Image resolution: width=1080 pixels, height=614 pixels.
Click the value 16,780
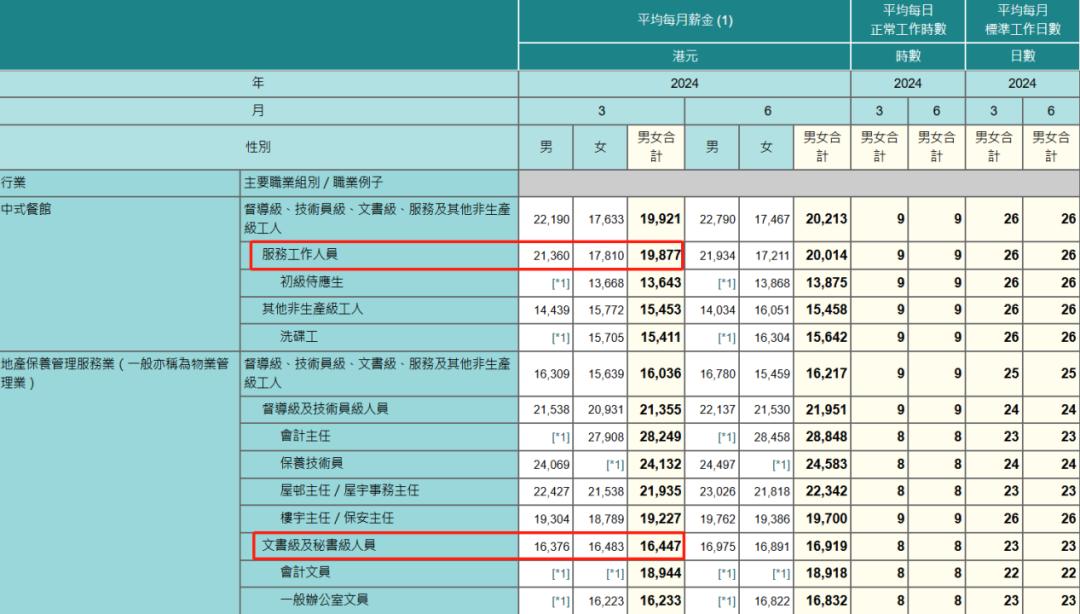pyautogui.click(x=718, y=374)
